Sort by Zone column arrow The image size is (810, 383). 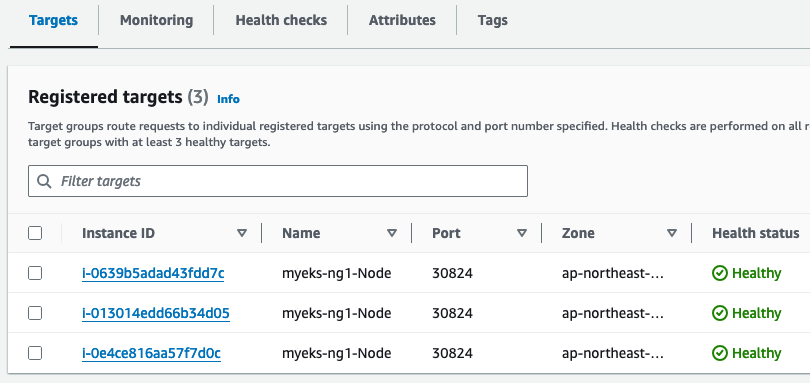pos(672,233)
